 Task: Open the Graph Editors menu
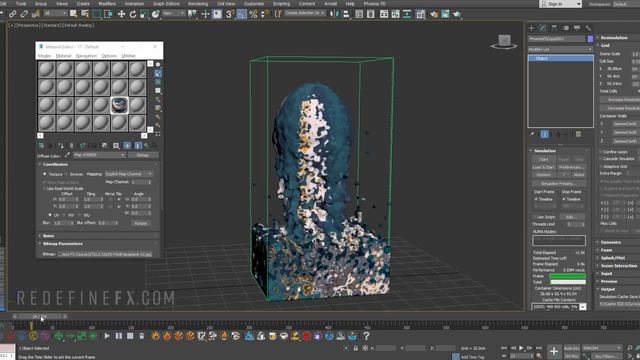point(166,4)
